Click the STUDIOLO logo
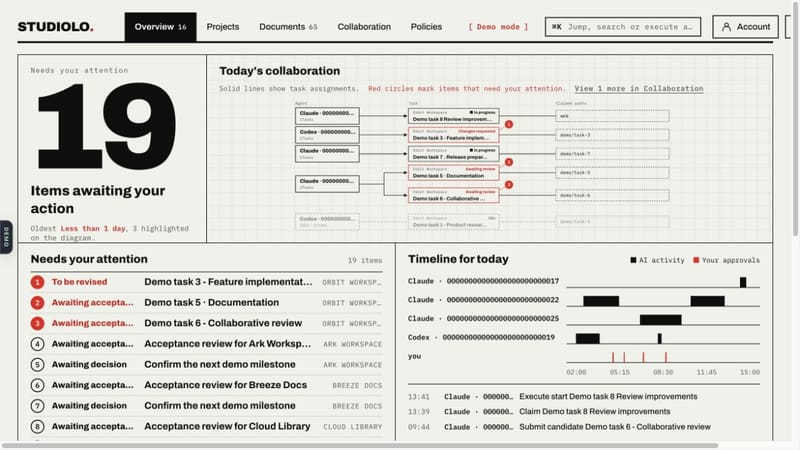Screen dimensions: 800x450 tap(56, 27)
